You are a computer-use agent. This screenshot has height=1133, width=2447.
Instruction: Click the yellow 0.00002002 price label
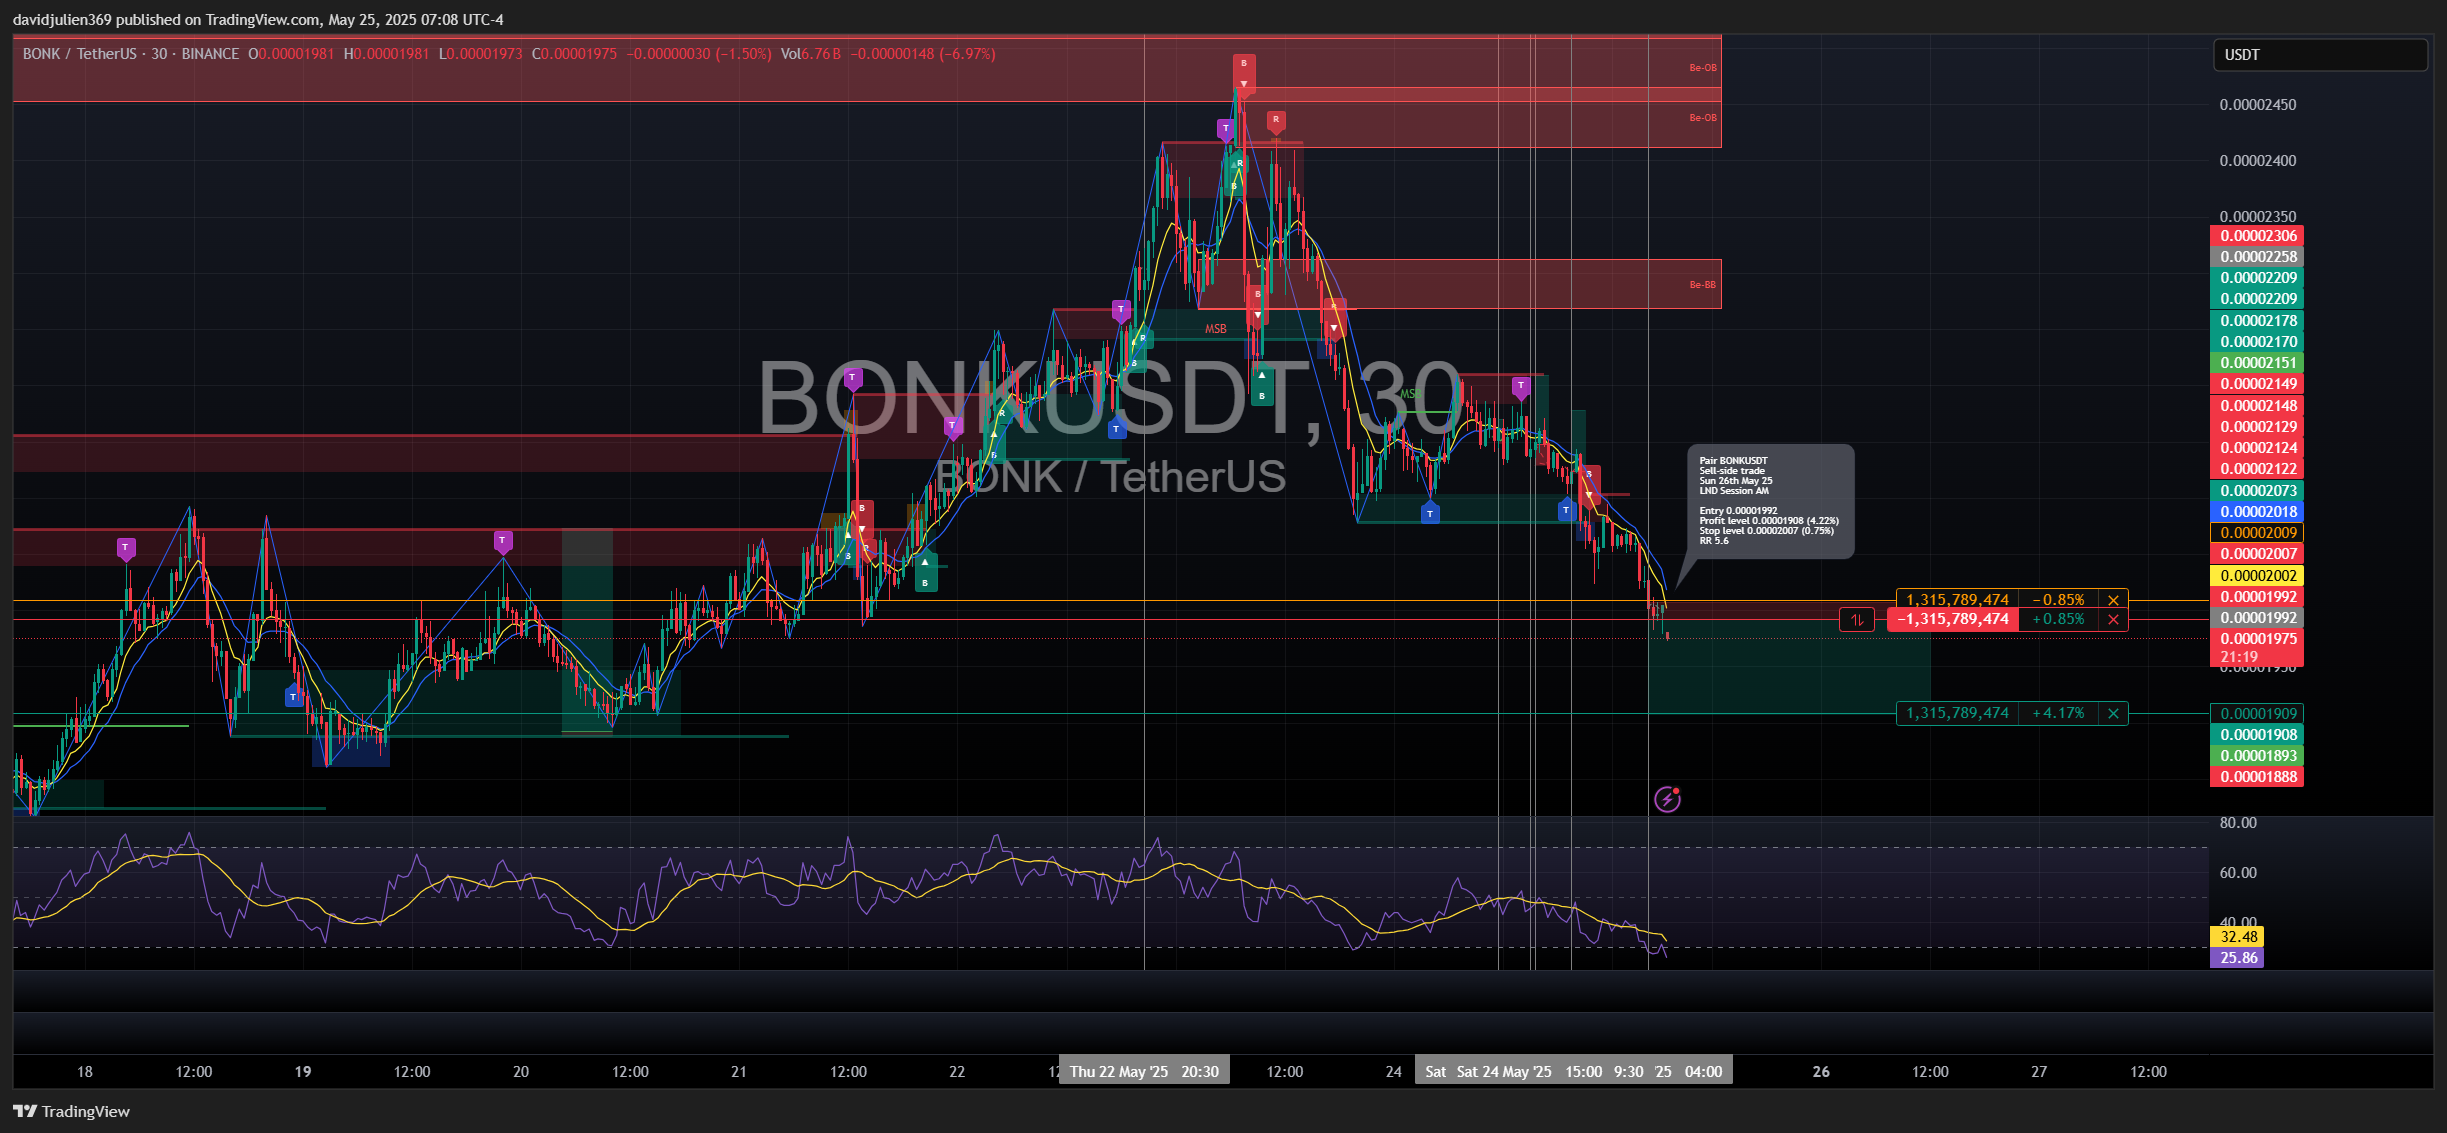(x=2256, y=576)
